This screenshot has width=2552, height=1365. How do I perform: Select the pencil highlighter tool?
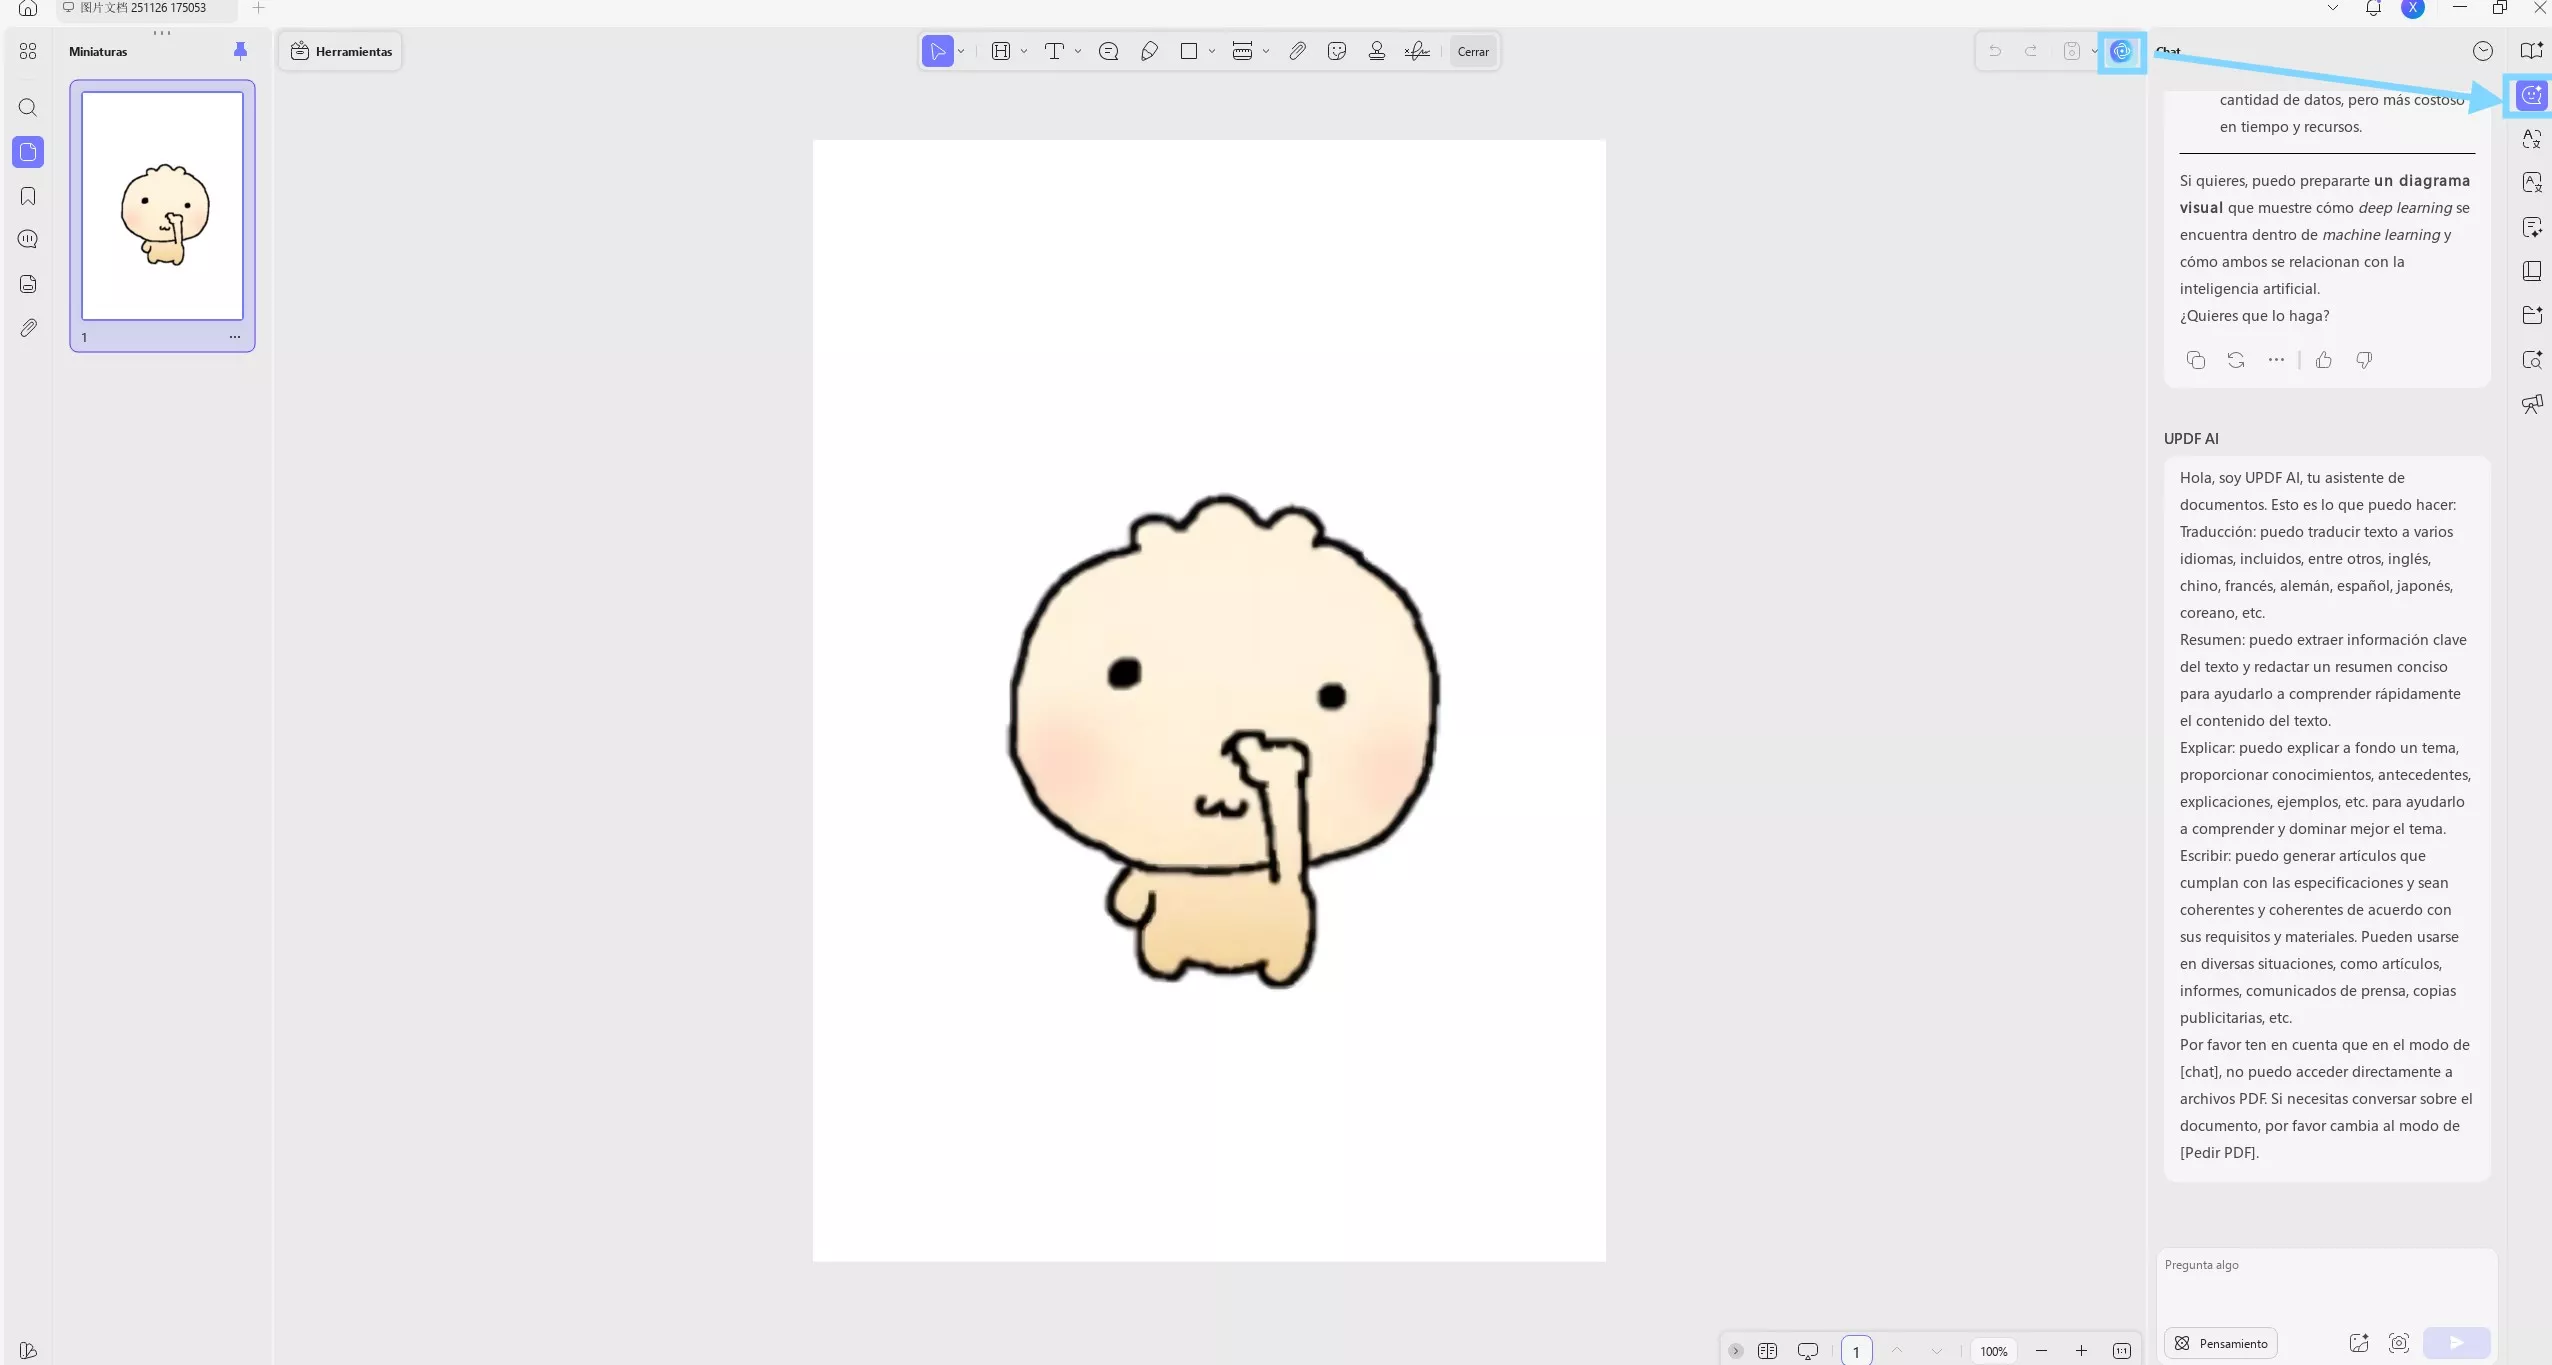(1149, 51)
